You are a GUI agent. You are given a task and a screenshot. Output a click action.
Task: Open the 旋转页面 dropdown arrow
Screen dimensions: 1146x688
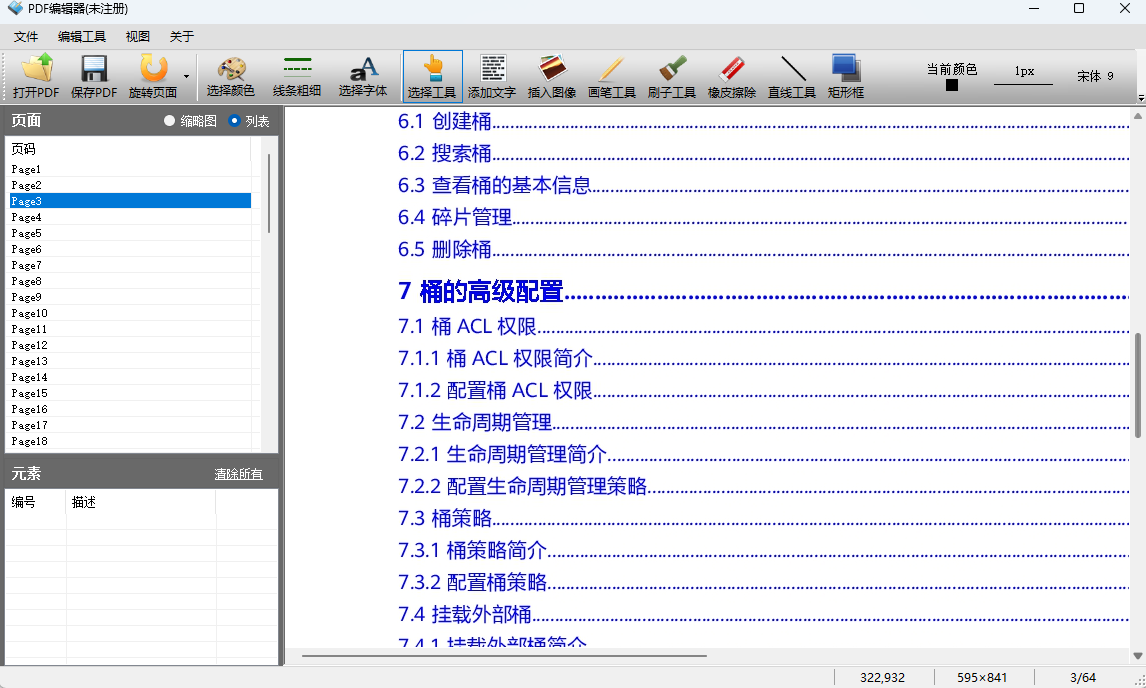point(186,76)
